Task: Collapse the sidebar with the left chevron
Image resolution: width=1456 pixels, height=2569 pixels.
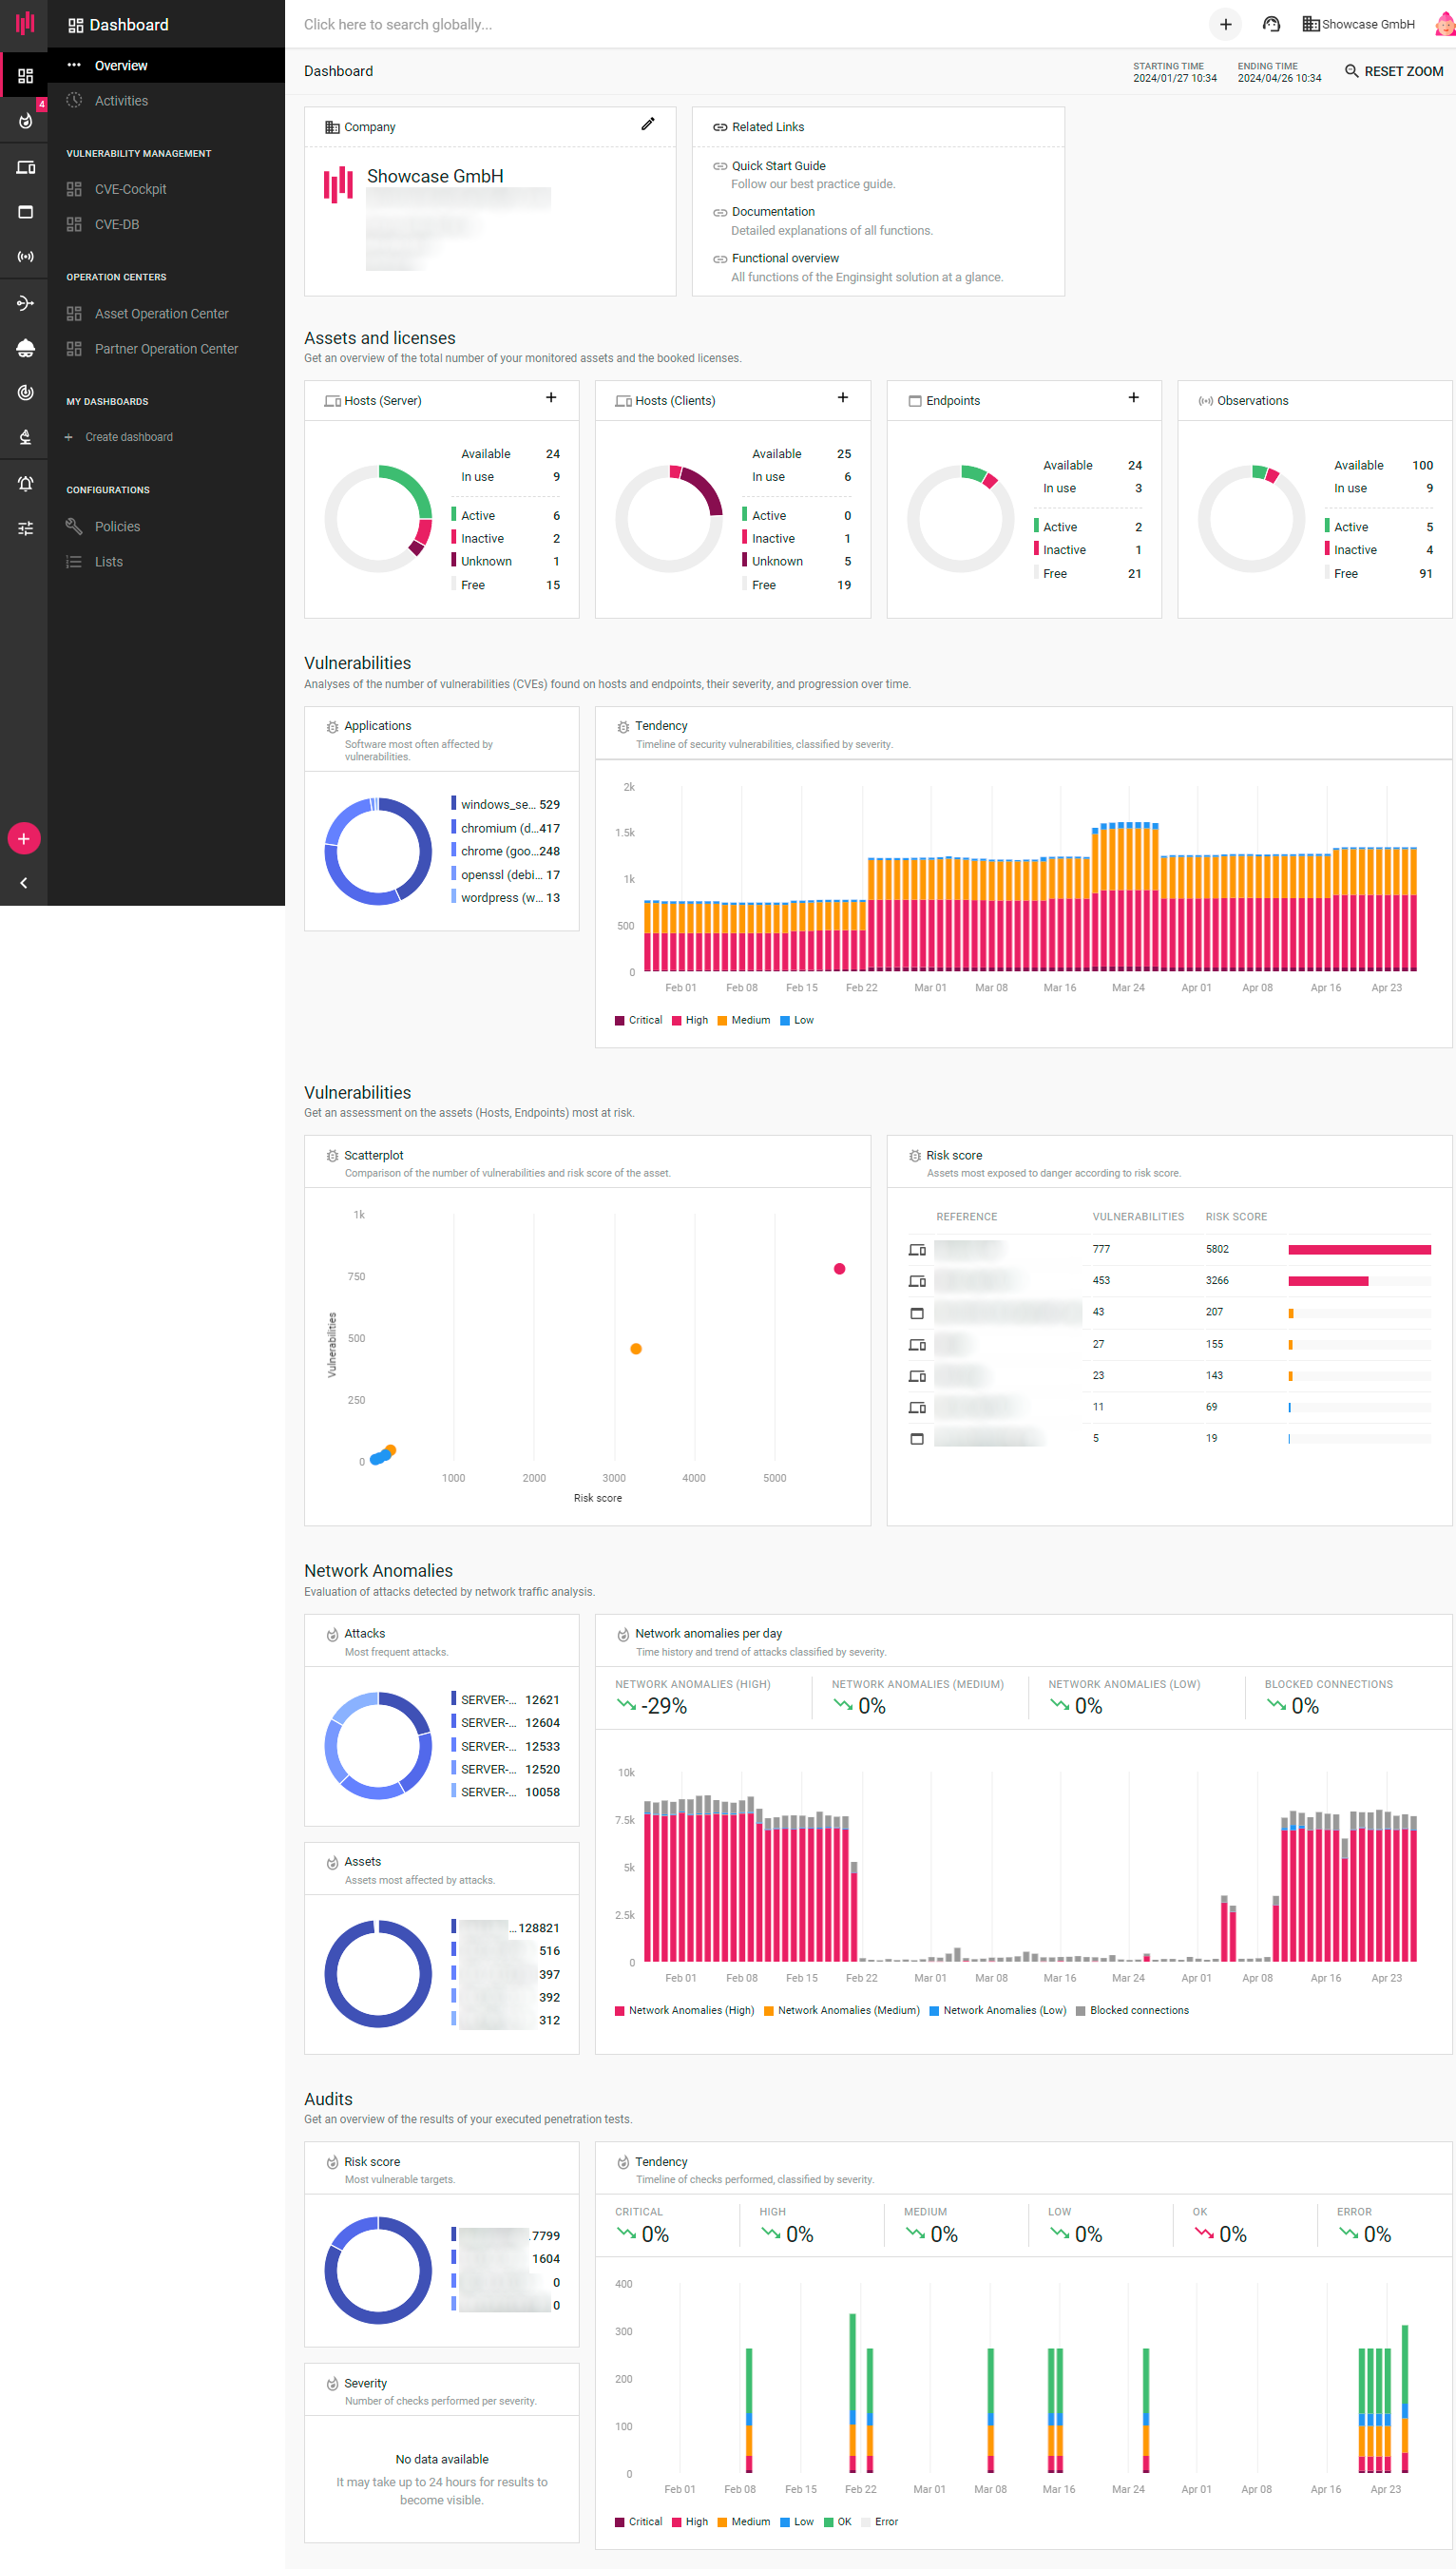Action: tap(24, 882)
